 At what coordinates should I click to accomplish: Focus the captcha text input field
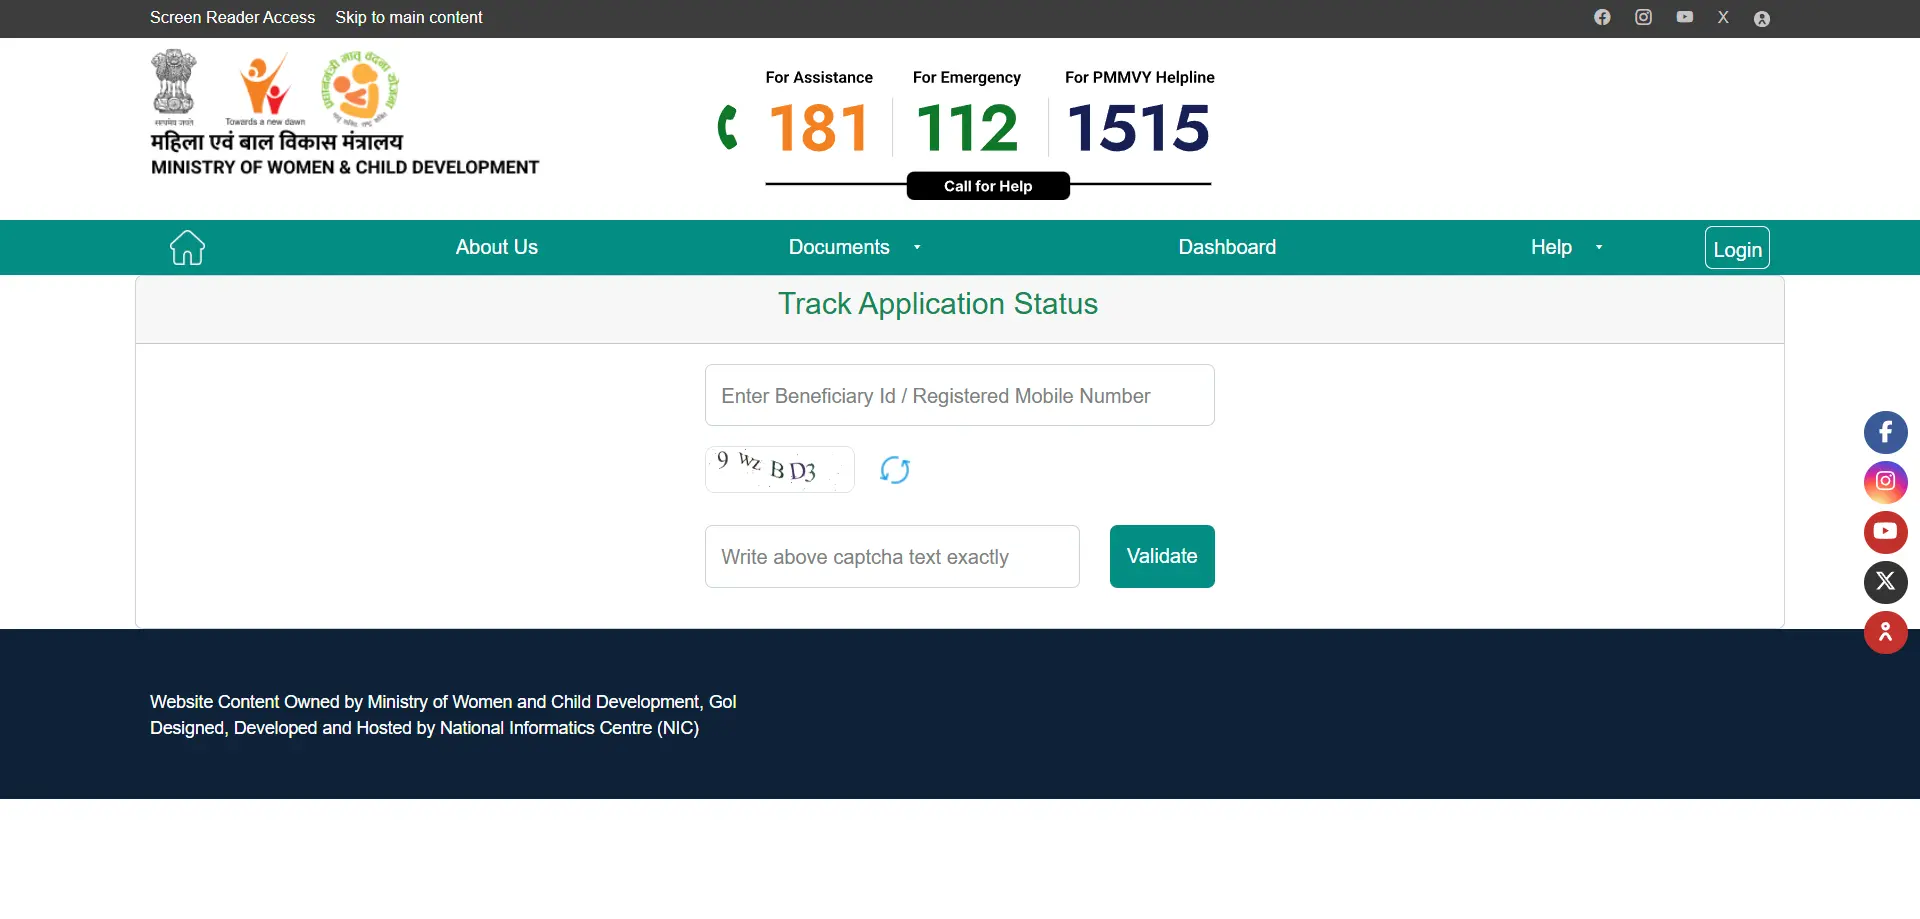892,556
